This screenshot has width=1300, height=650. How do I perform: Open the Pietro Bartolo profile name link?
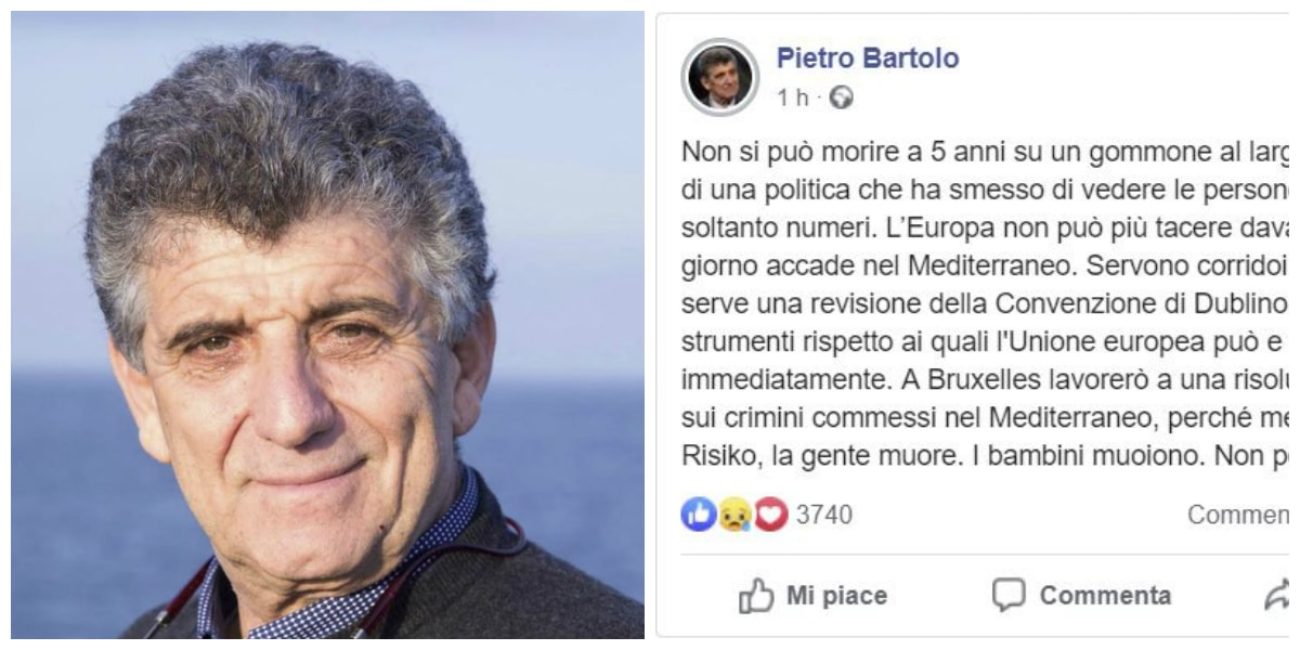point(867,58)
